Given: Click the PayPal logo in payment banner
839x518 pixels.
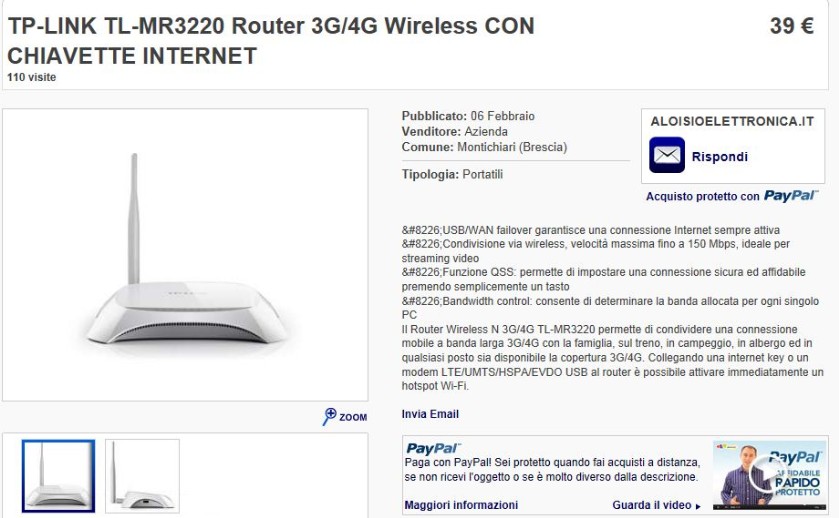Looking at the screenshot, I should point(433,448).
